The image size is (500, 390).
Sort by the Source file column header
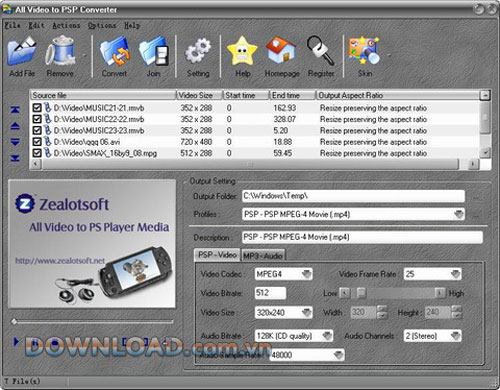point(103,95)
